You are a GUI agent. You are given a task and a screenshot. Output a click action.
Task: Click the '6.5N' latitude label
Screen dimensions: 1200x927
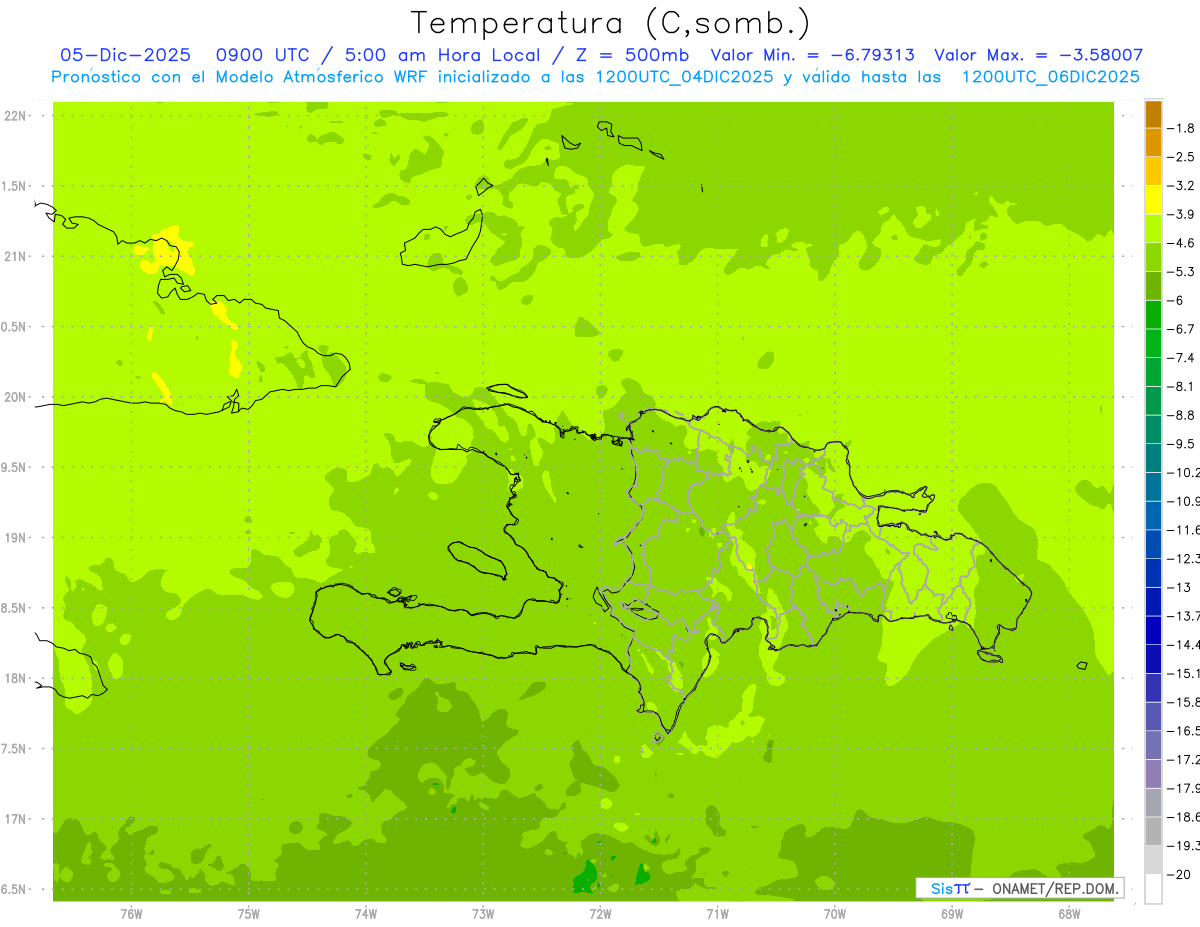coord(14,889)
